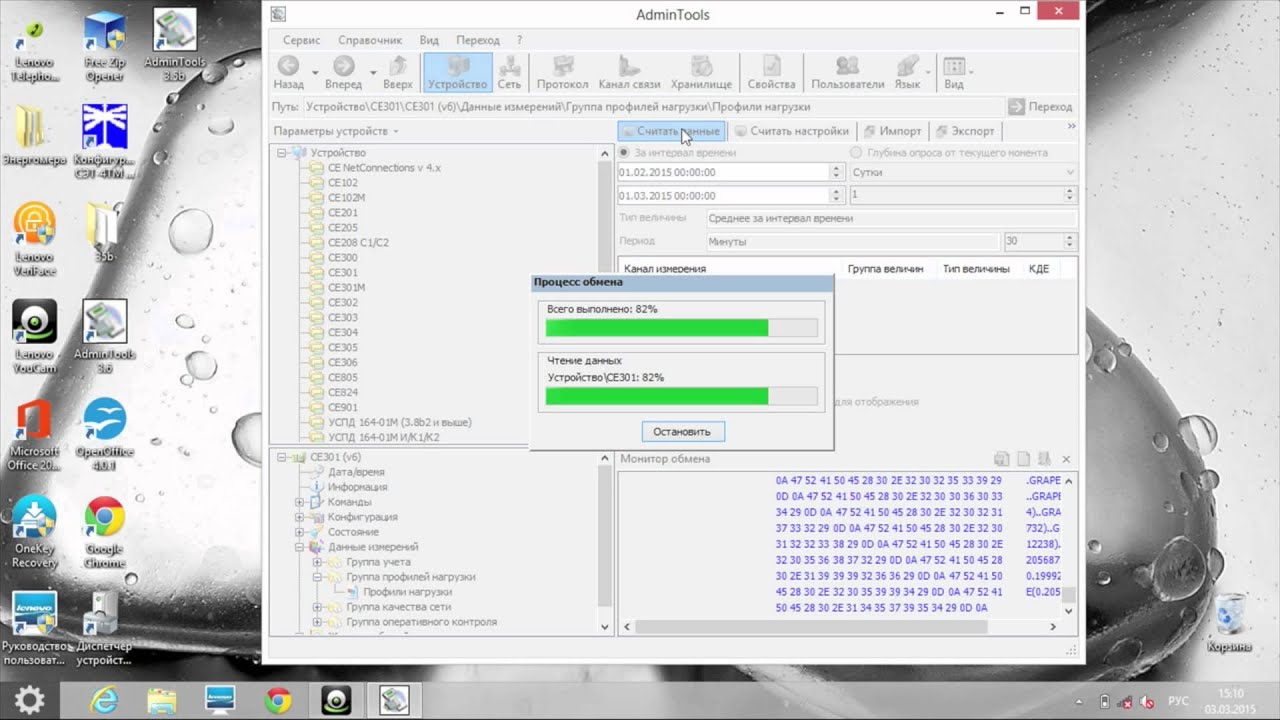
Task: Click the start date field 01.02.2015
Action: click(x=731, y=173)
